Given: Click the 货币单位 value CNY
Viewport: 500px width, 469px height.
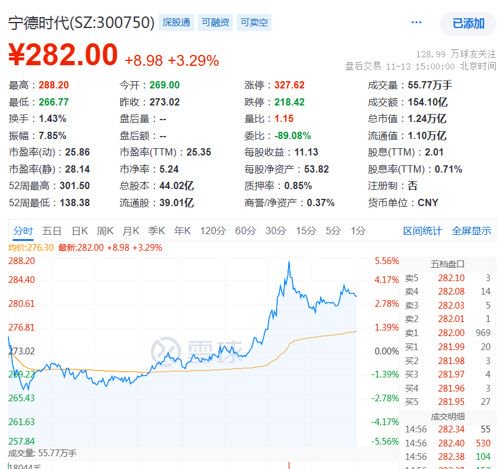Looking at the screenshot, I should (428, 203).
